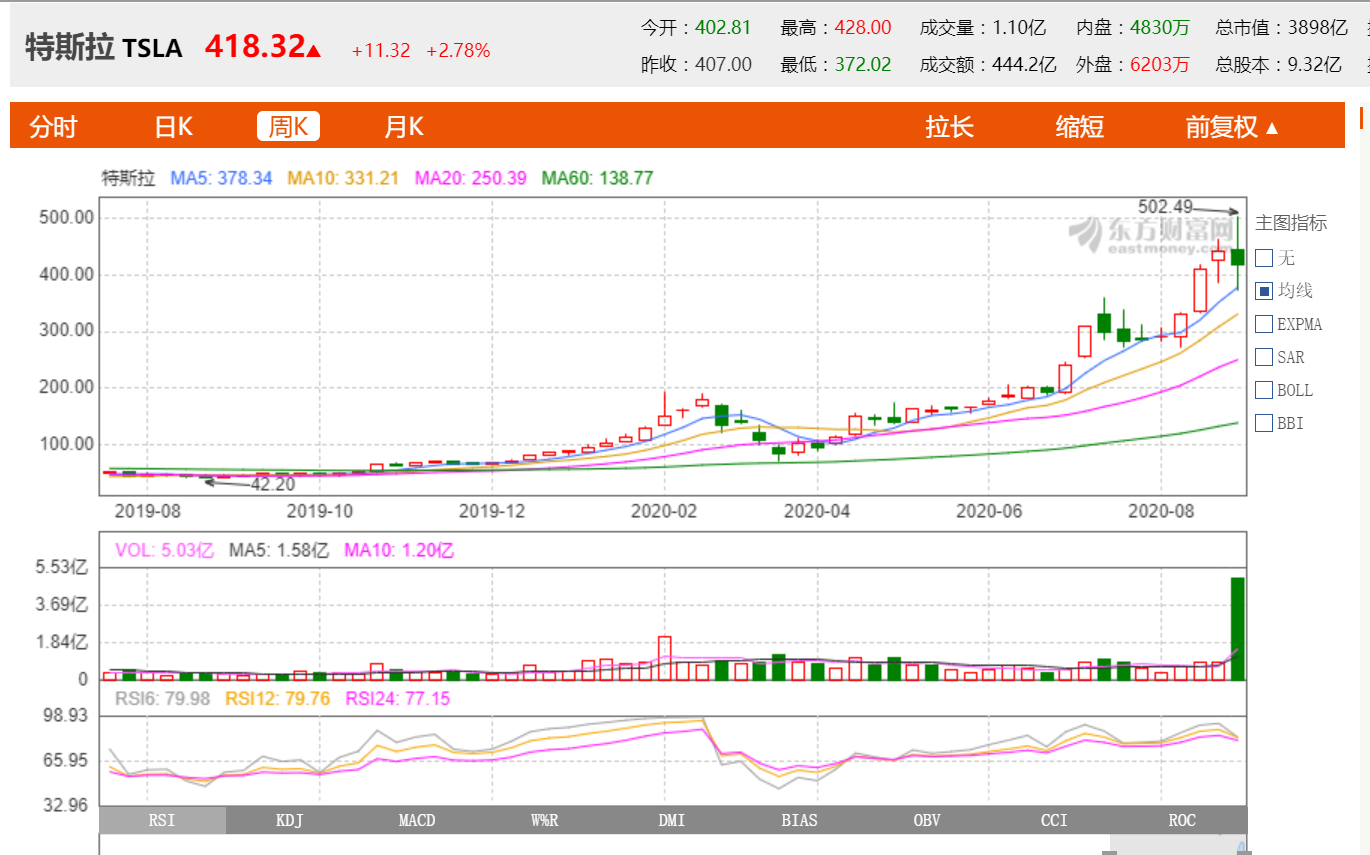The height and width of the screenshot is (855, 1370).
Task: Expand the 前复权 adjustment dropdown
Action: pyautogui.click(x=1232, y=127)
